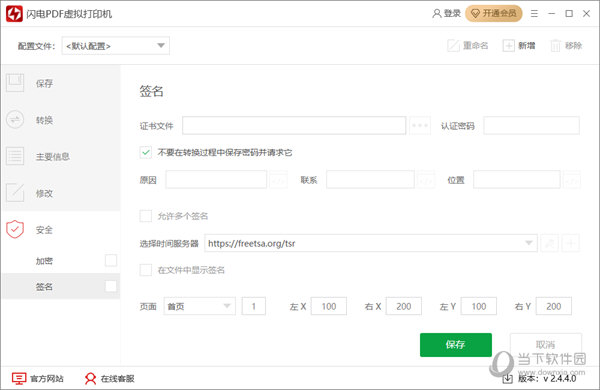Image resolution: width=600 pixels, height=390 pixels.
Task: Click the 认证密码 input field
Action: tap(532, 126)
